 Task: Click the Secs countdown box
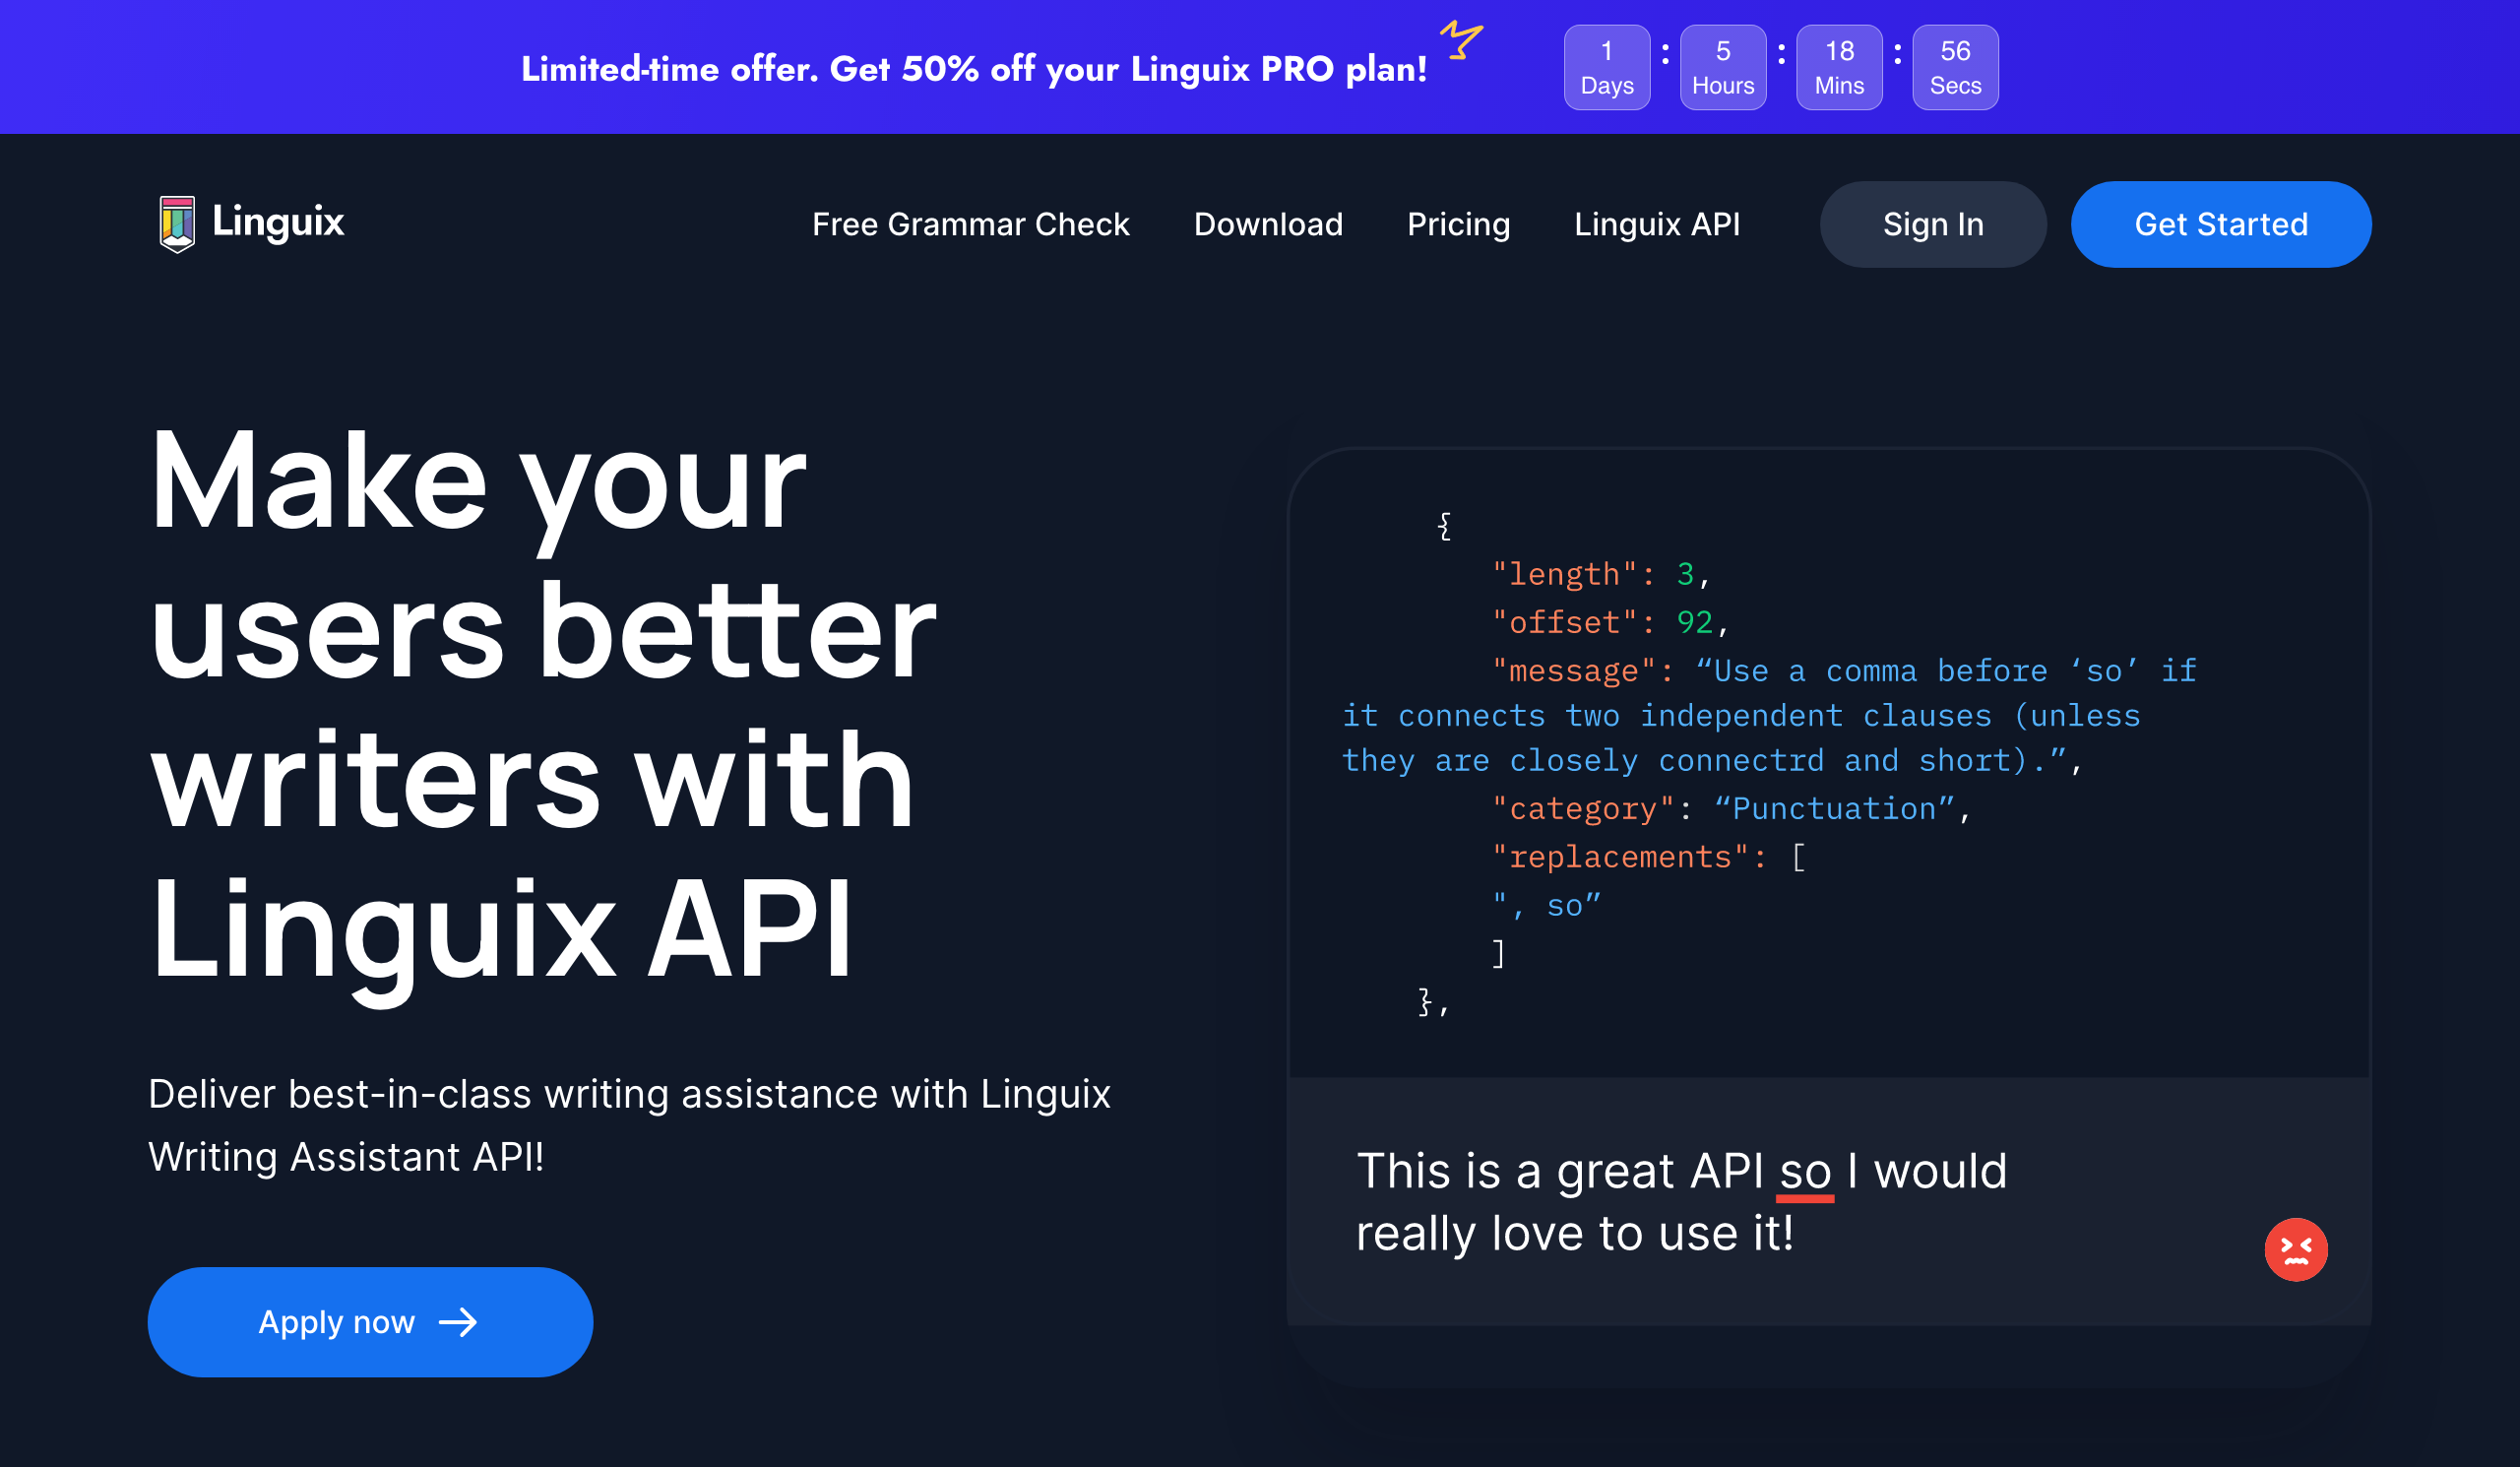1954,67
